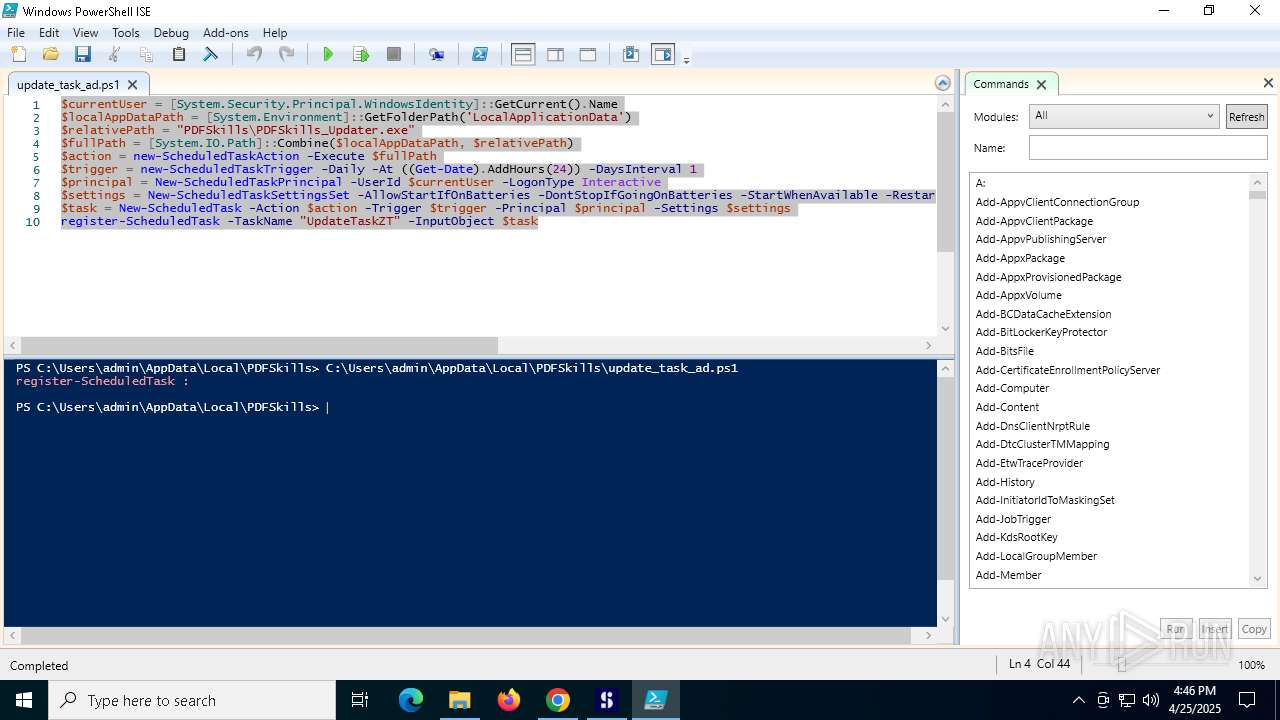Screen dimensions: 1280x720
Task: Open Microsoft Edge from the taskbar
Action: tap(411, 700)
